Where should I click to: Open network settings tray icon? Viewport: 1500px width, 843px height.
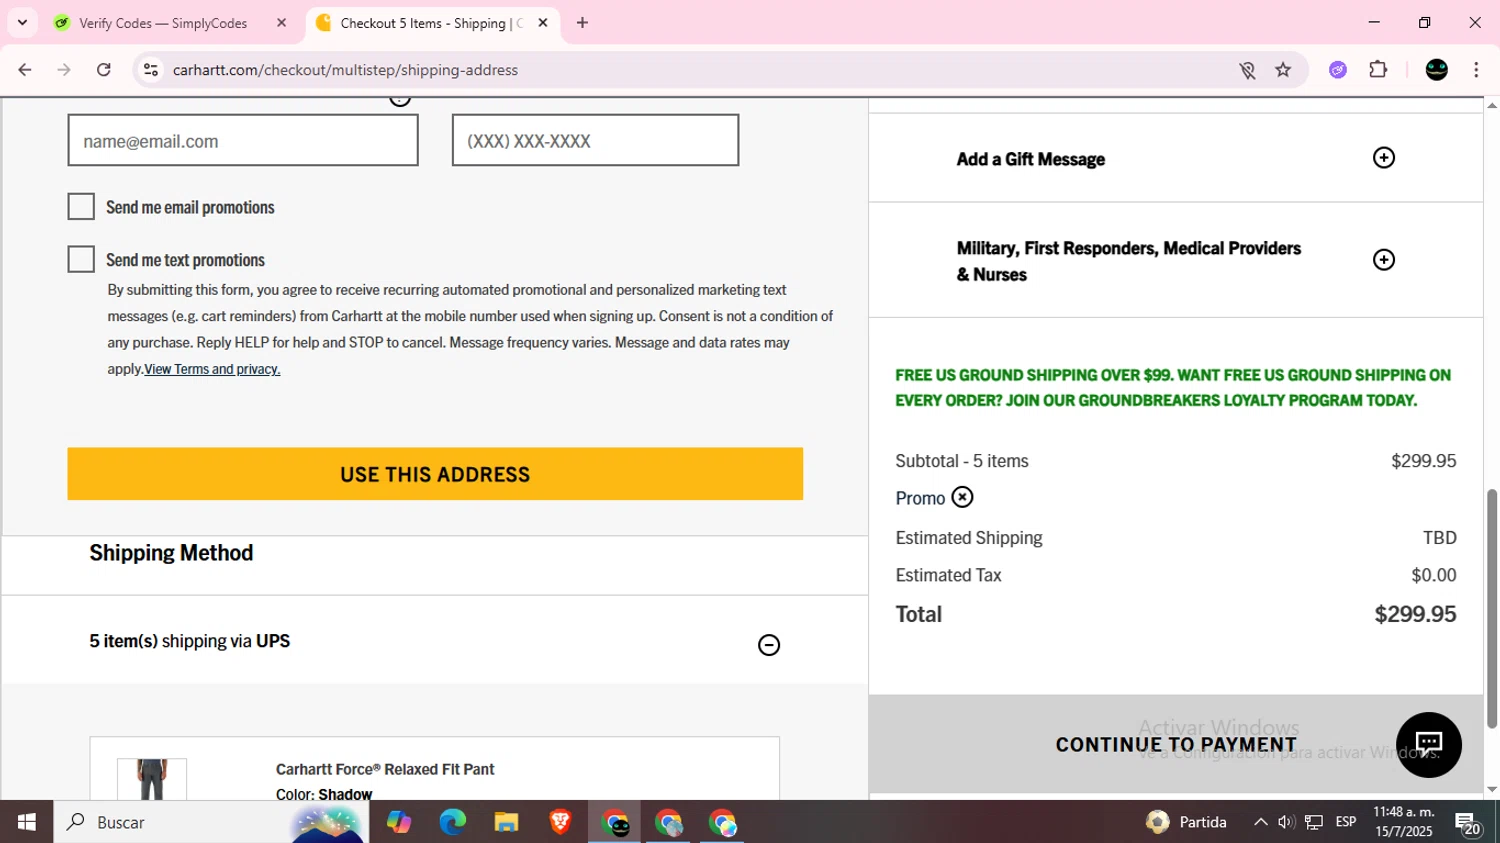tap(1314, 822)
